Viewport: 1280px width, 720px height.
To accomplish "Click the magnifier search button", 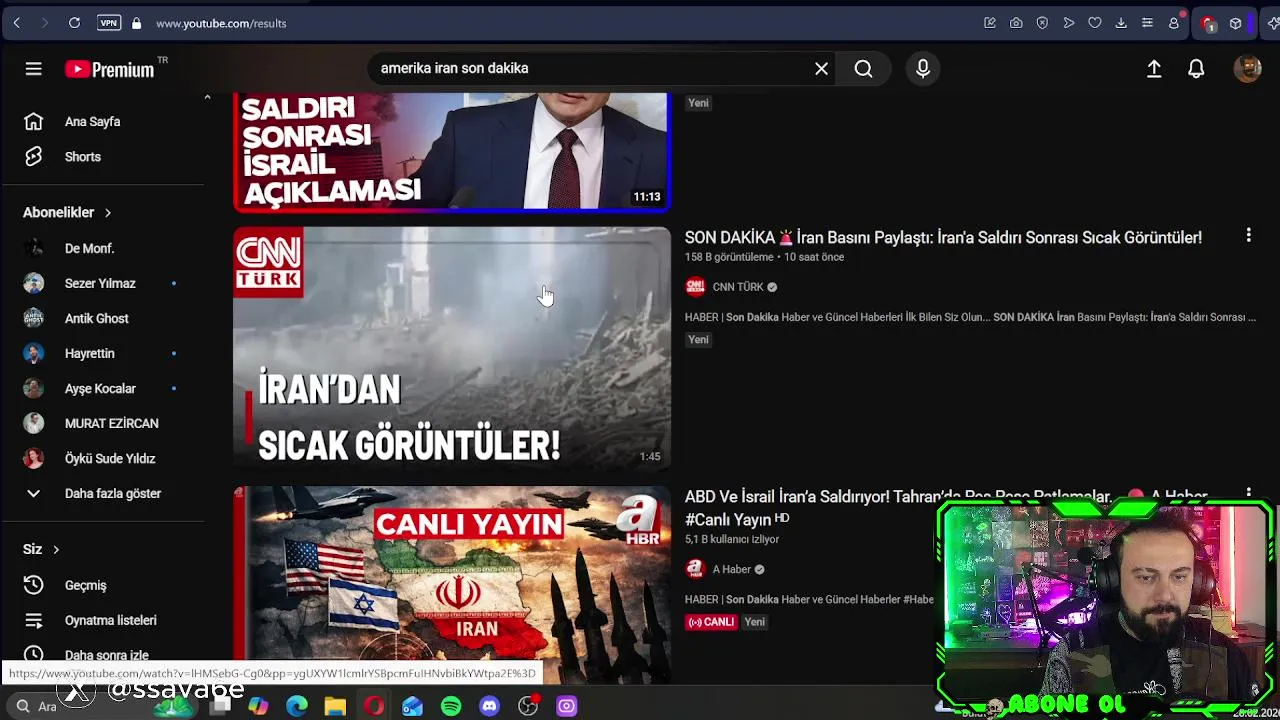I will pyautogui.click(x=864, y=68).
